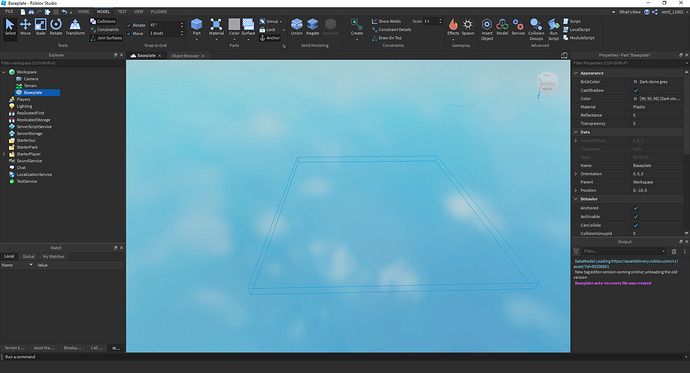Open the Transform tool

click(75, 26)
